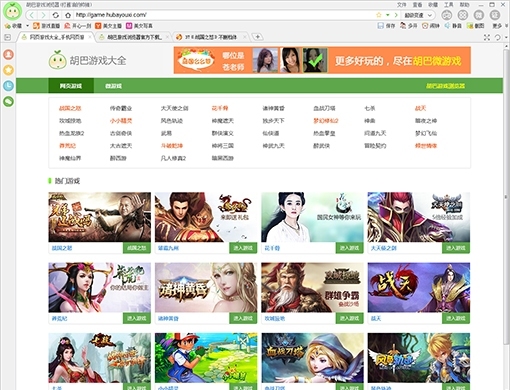Click the bookmark star in address bar
Screen dimensions: 510x390
tap(379, 15)
